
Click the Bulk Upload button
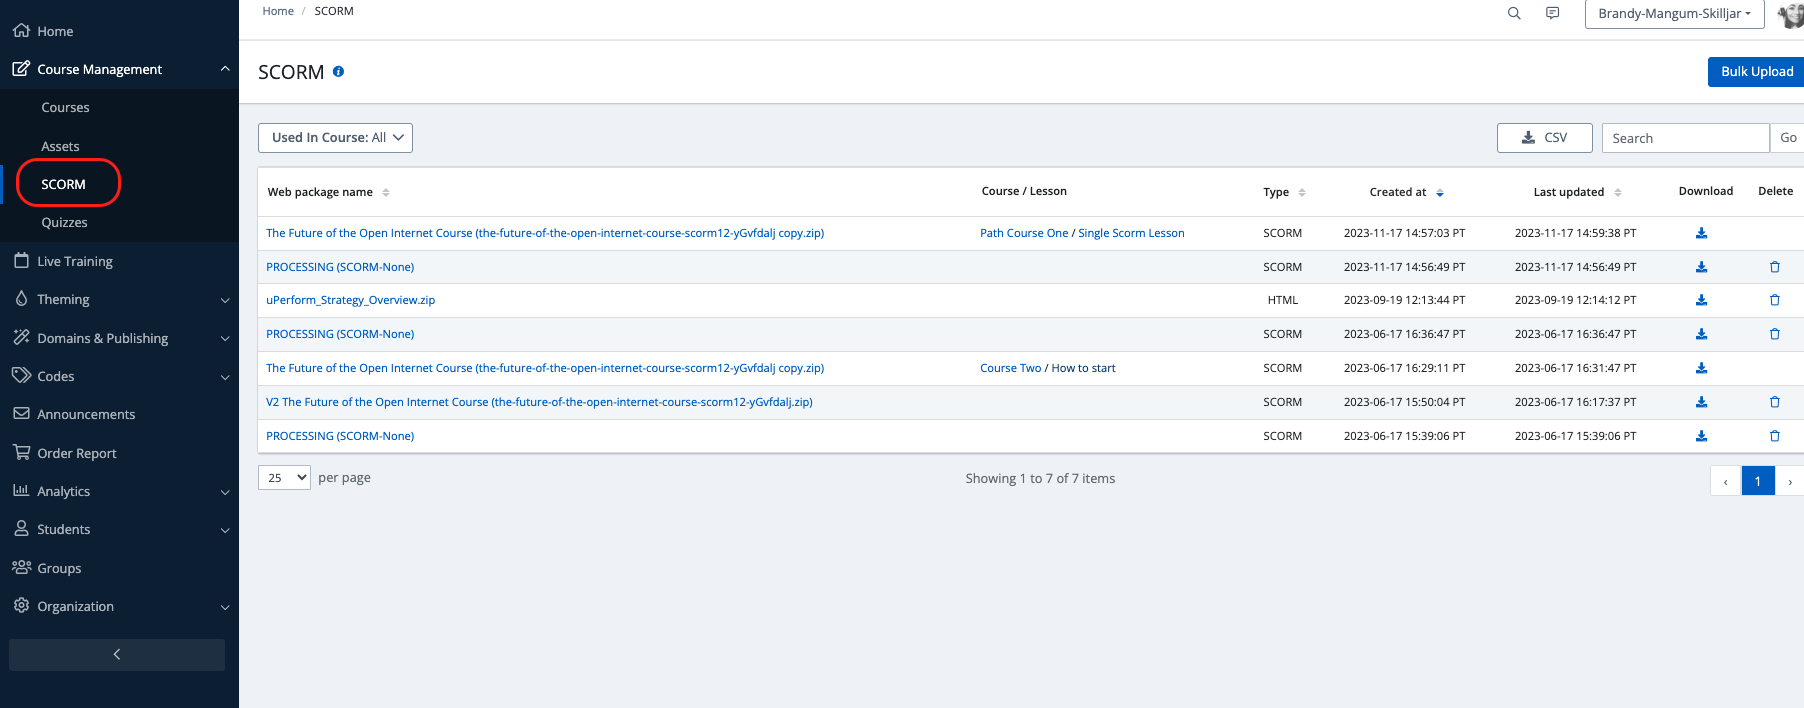pyautogui.click(x=1756, y=72)
